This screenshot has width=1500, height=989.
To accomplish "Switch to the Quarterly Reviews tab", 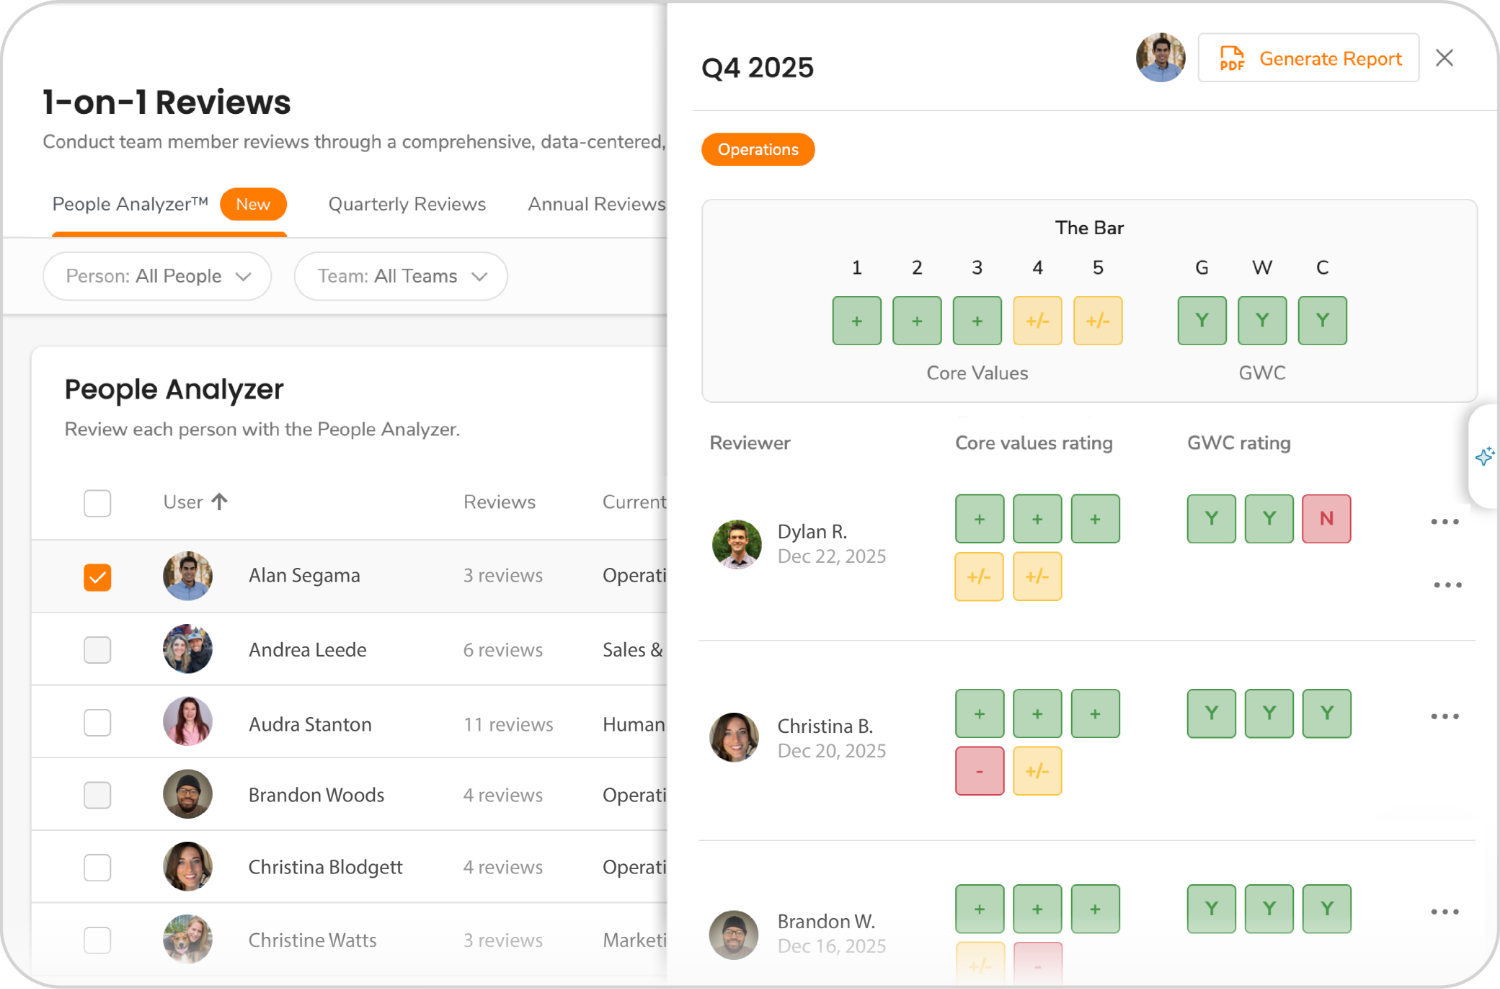I will tap(406, 204).
